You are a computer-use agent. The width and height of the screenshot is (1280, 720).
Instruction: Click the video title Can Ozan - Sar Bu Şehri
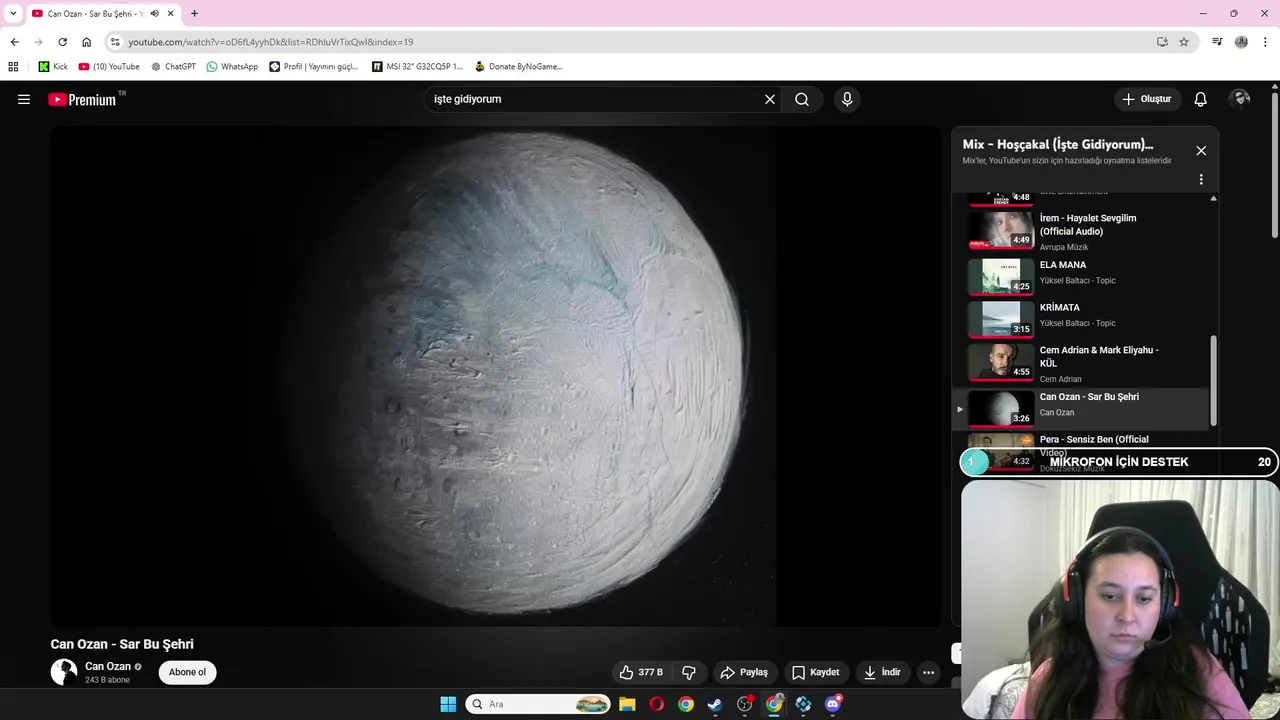(x=122, y=644)
